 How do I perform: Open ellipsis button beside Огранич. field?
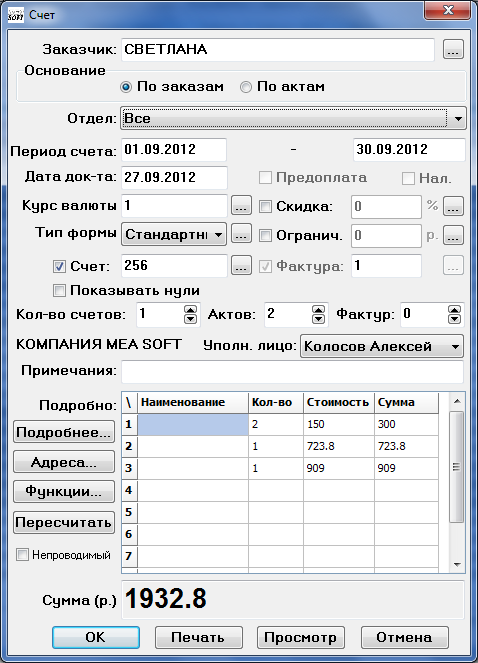click(453, 236)
